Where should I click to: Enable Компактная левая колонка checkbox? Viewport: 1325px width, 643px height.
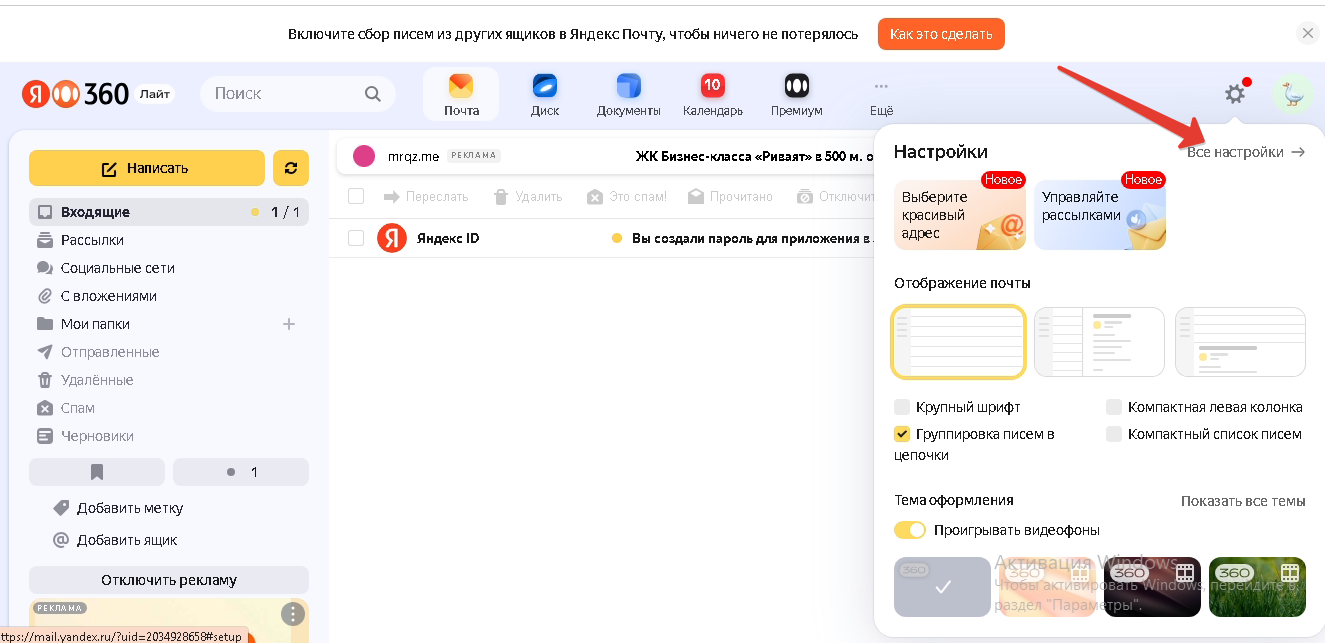click(1114, 407)
